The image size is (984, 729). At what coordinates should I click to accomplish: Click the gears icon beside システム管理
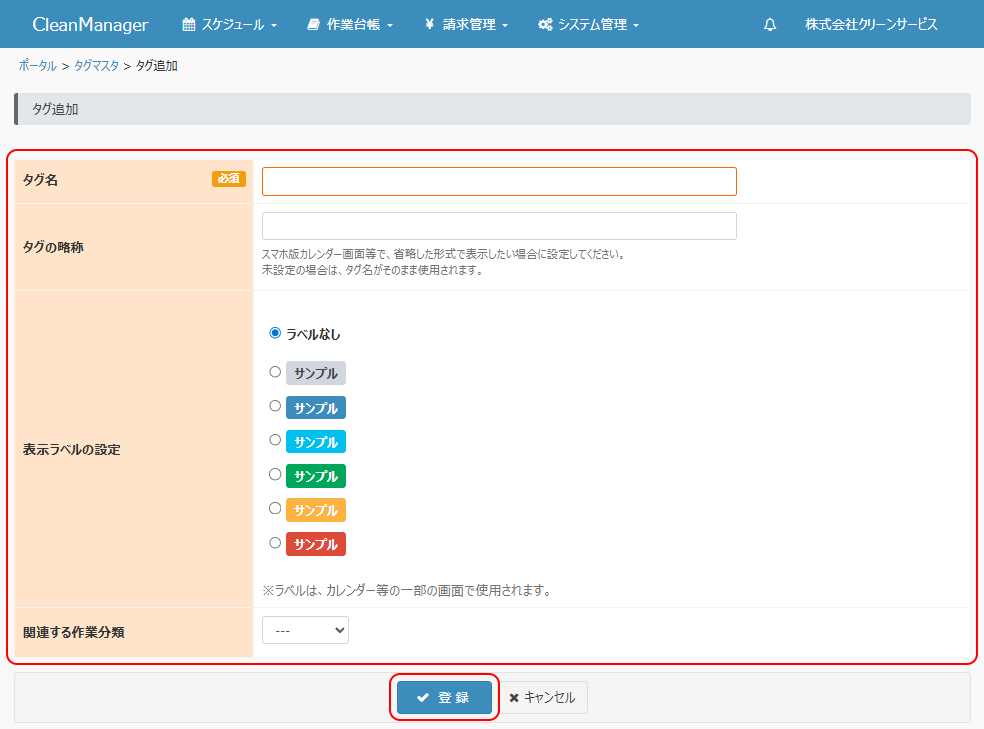[x=545, y=25]
